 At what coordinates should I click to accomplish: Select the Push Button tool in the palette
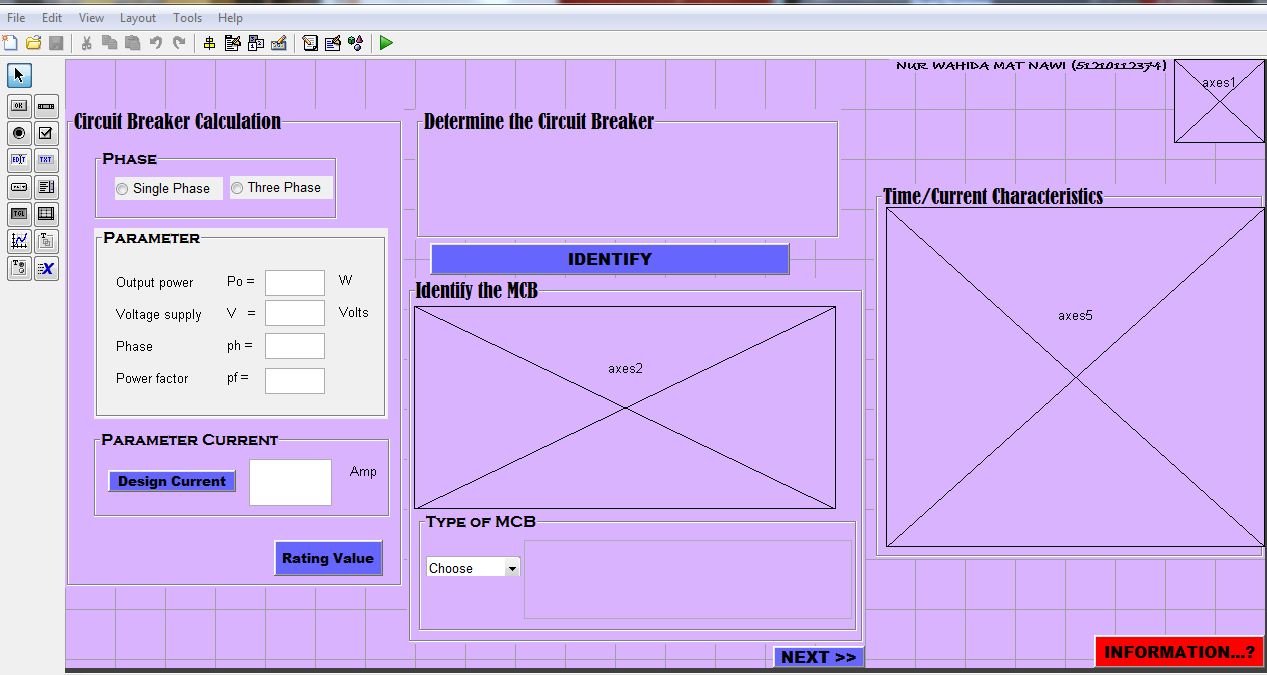pyautogui.click(x=18, y=106)
